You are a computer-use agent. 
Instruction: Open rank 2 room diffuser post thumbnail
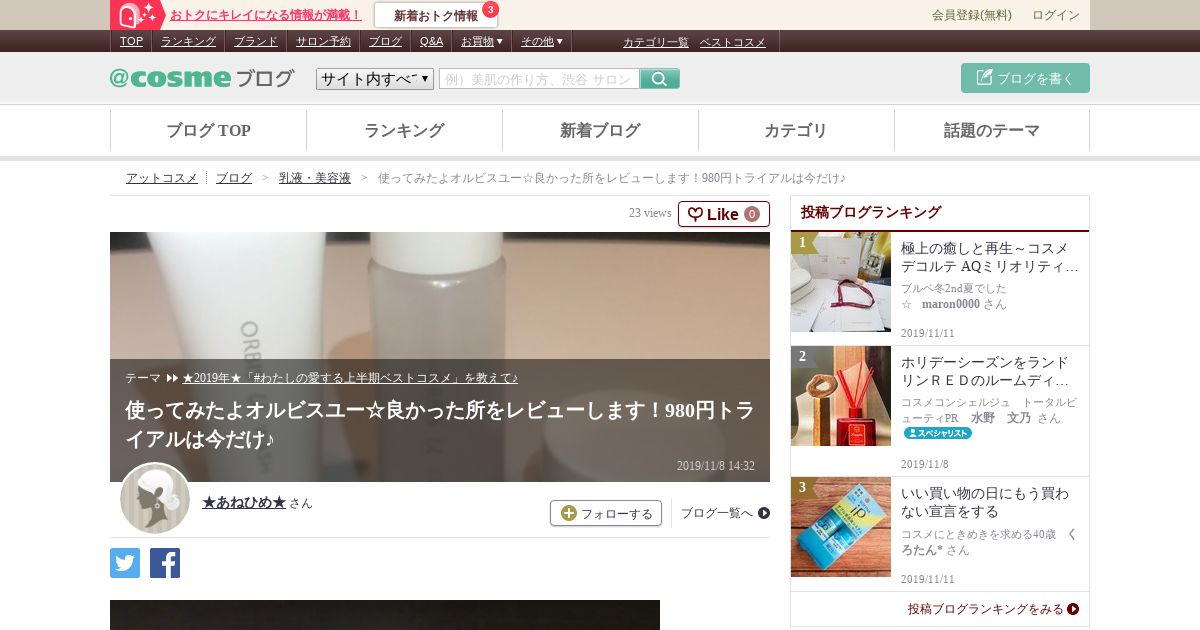click(841, 396)
